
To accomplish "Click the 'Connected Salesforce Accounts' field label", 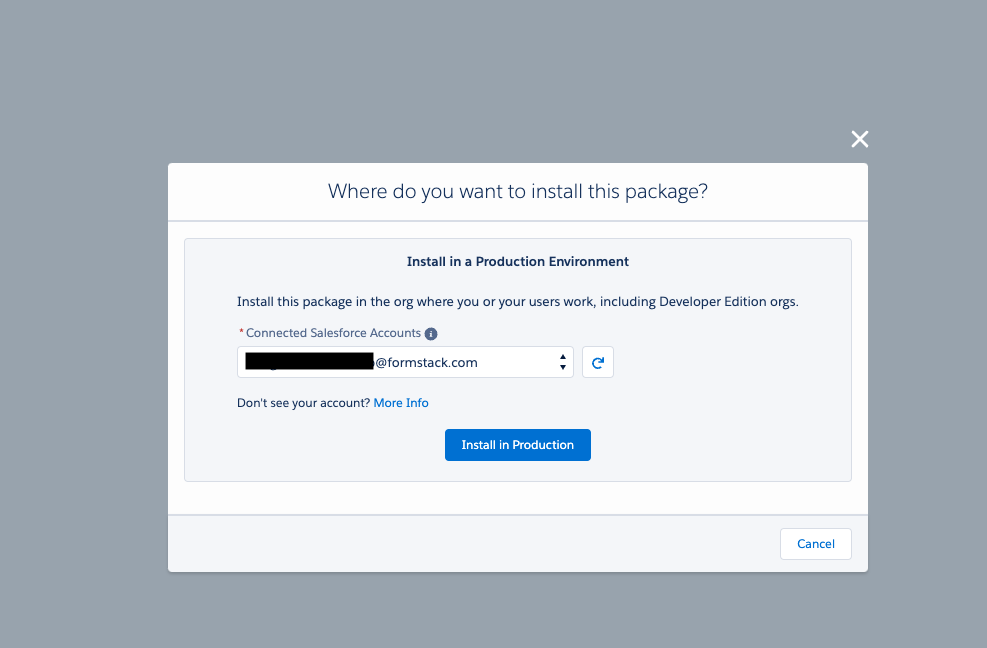I will pos(332,334).
